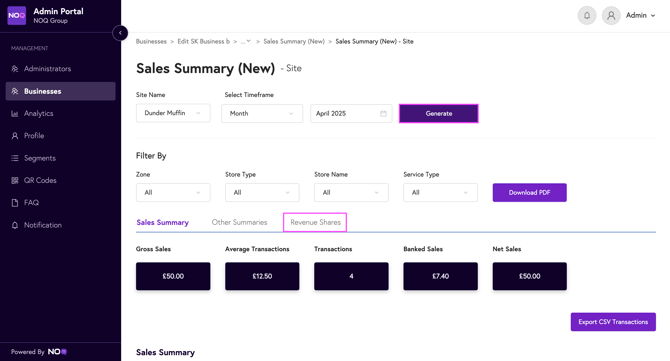Open the Zone filter dropdown
The width and height of the screenshot is (670, 361).
tap(173, 193)
